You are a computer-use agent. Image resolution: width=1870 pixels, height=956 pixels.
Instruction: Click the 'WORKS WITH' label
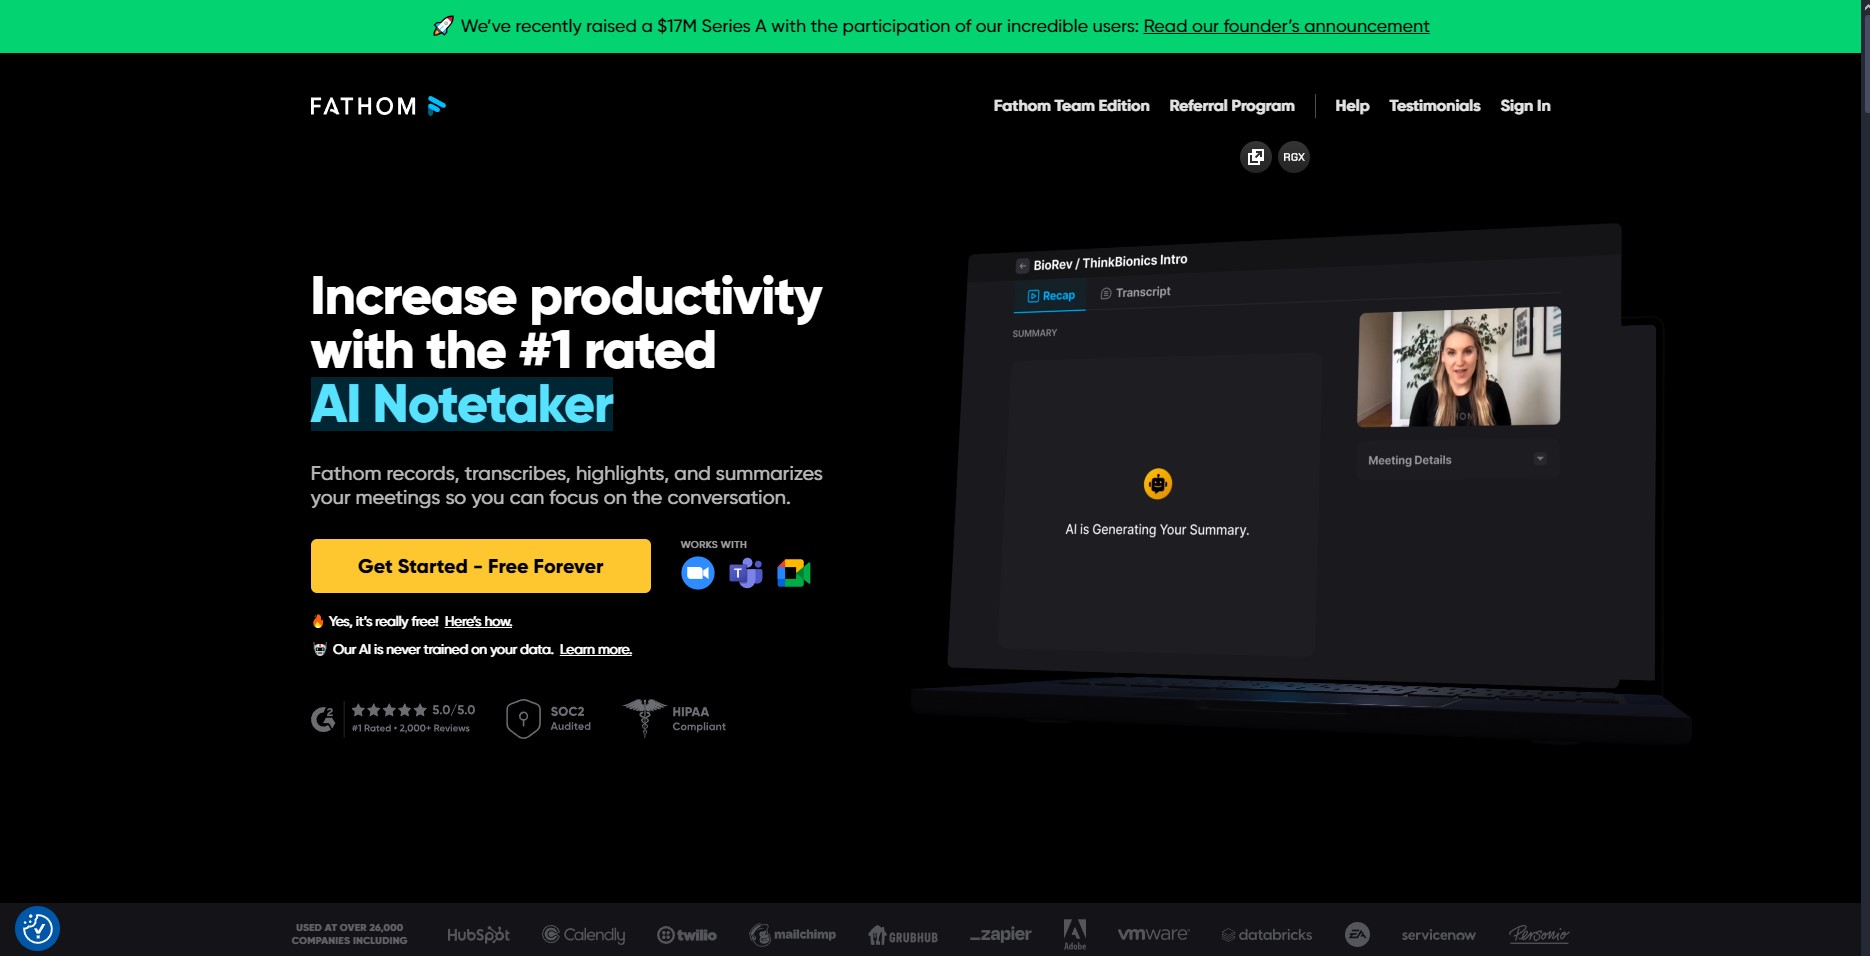pos(714,545)
